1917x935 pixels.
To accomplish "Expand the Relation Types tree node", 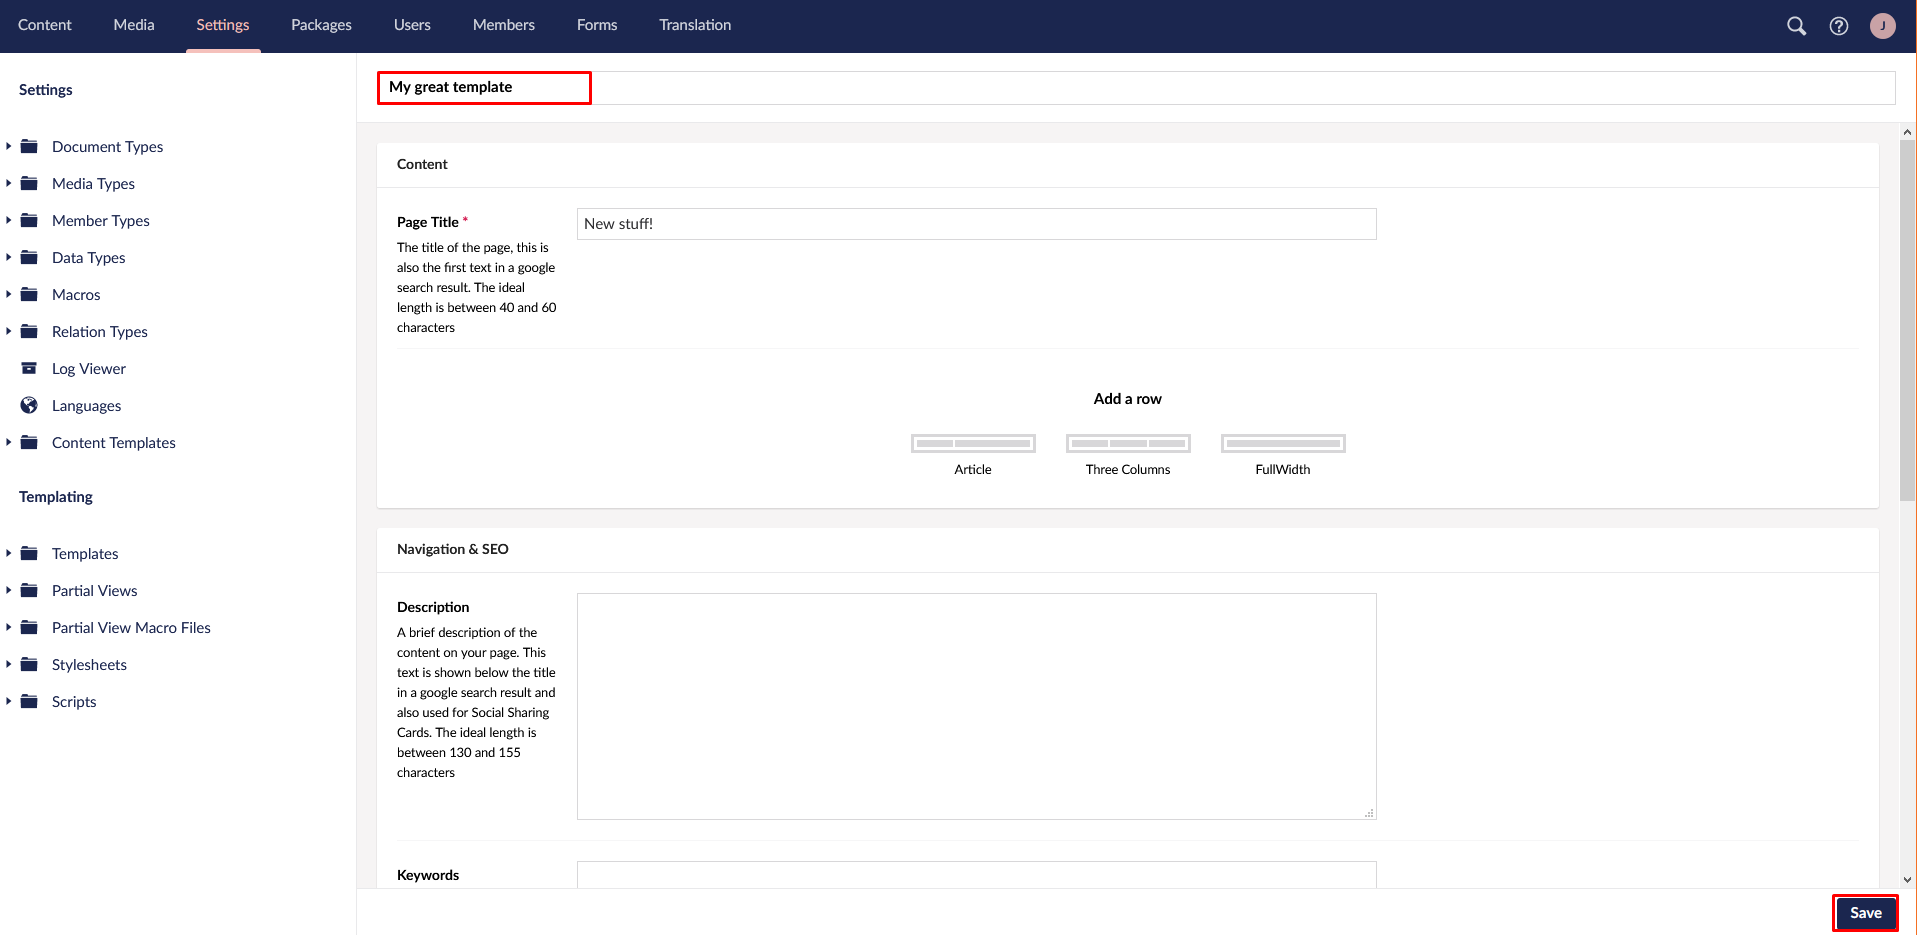I will [8, 331].
